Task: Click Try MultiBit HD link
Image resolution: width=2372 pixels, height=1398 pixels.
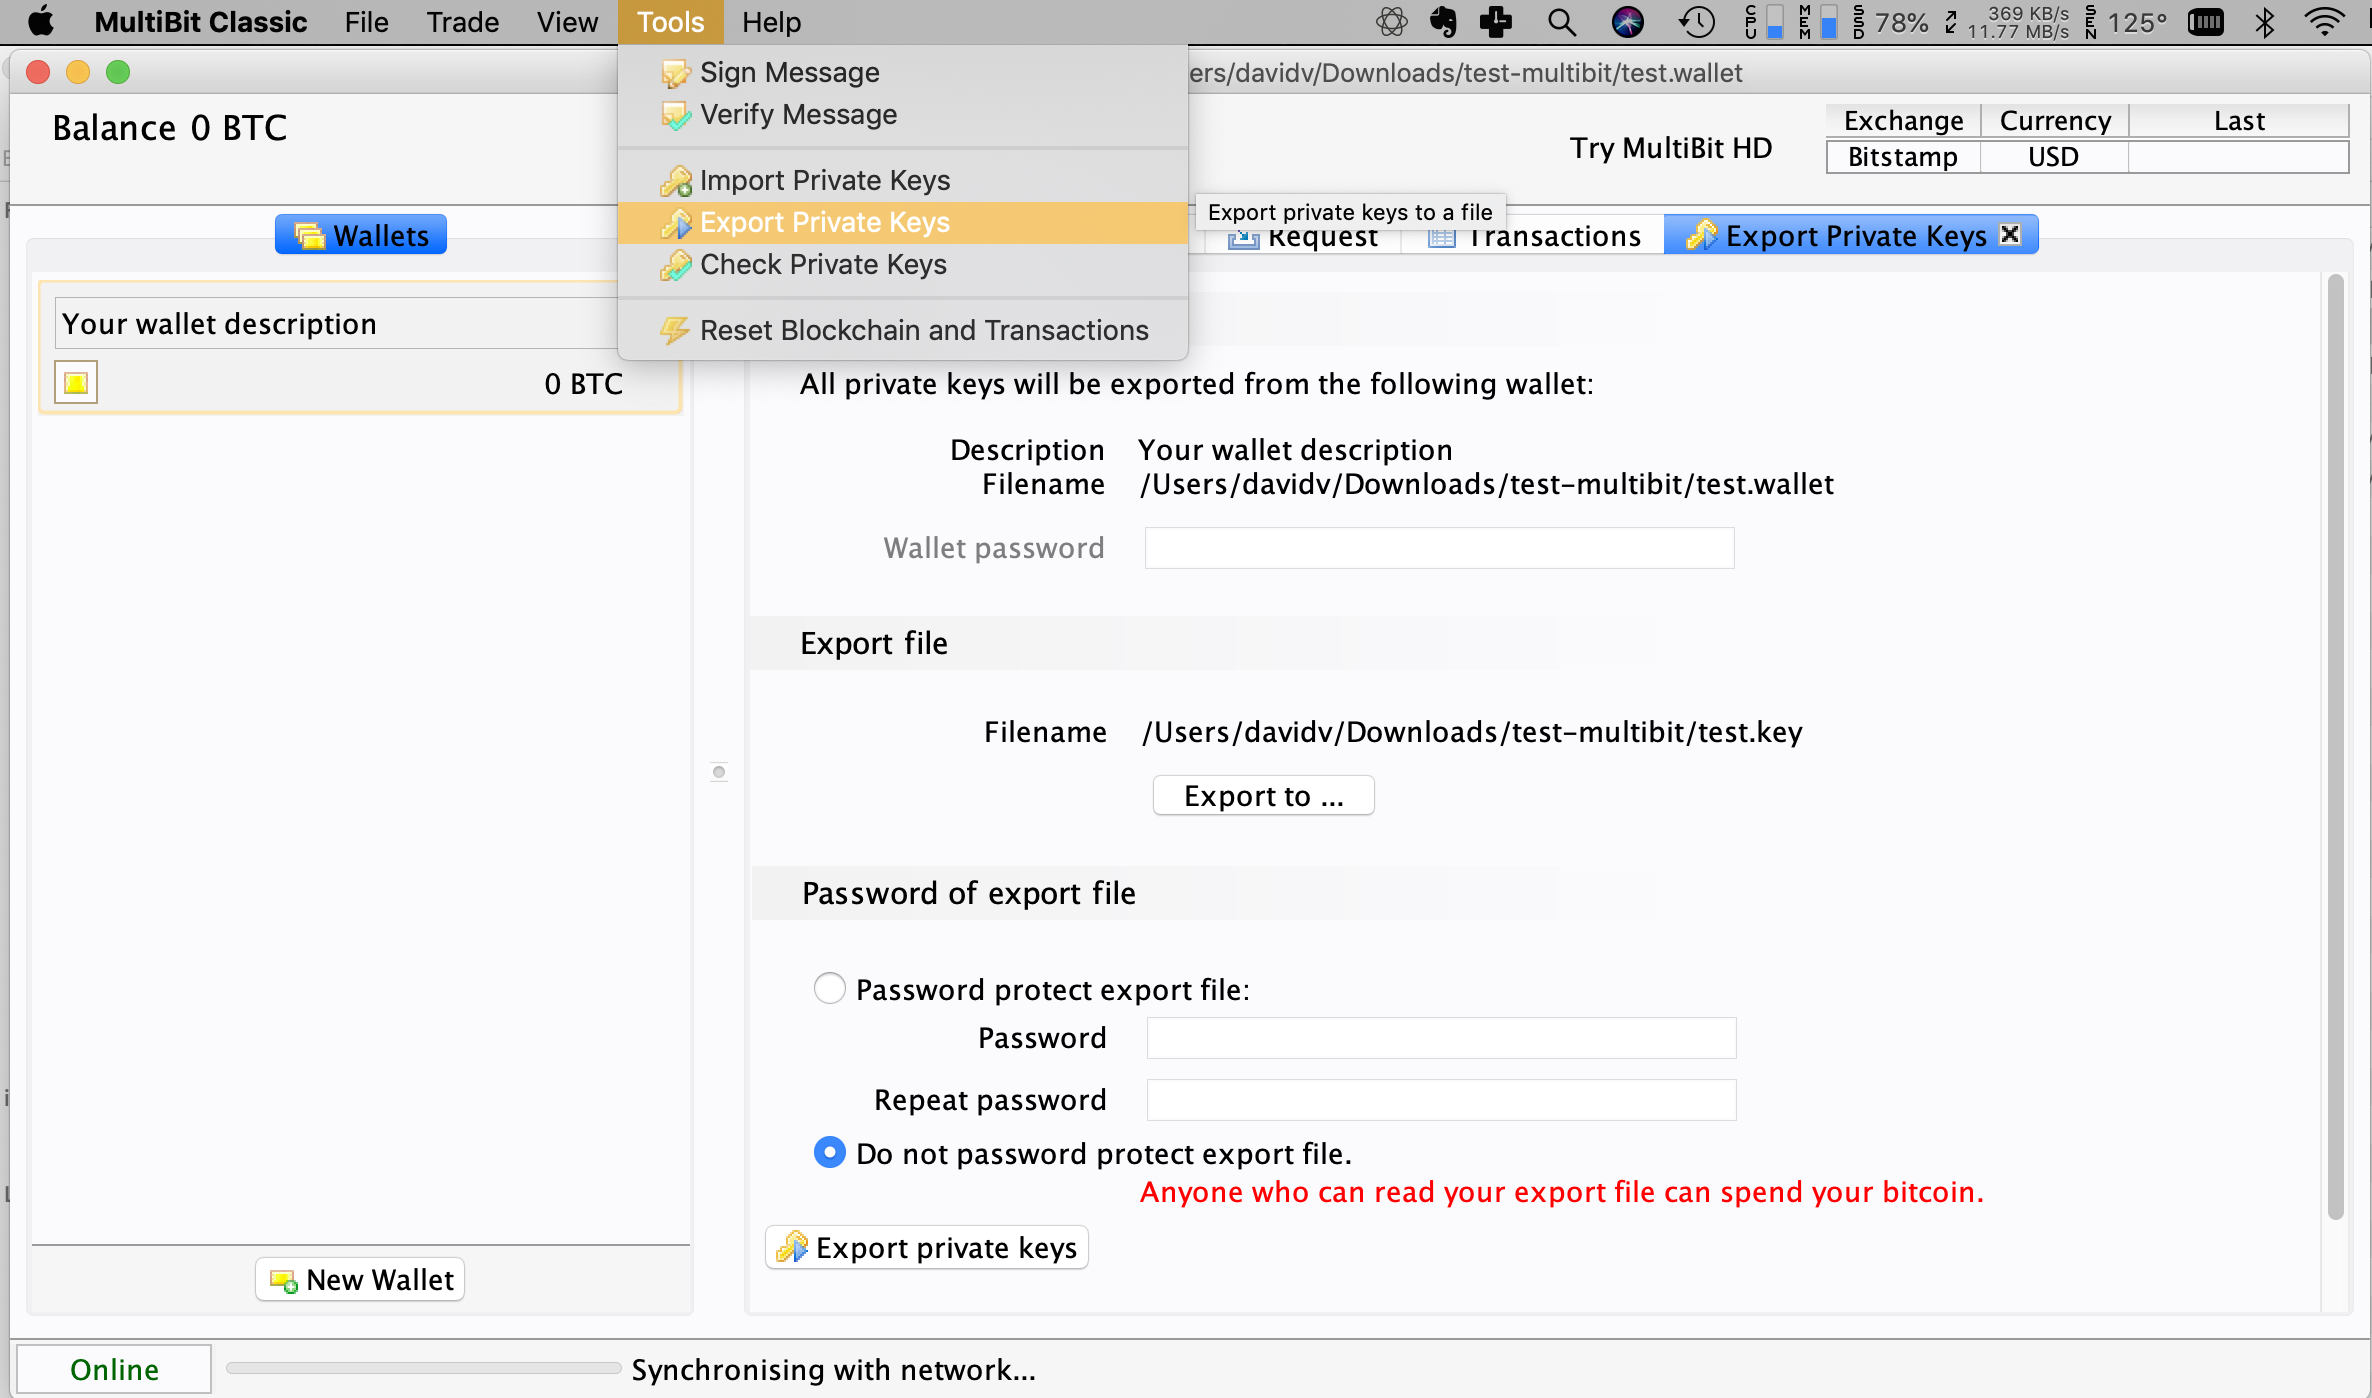Action: point(1670,148)
